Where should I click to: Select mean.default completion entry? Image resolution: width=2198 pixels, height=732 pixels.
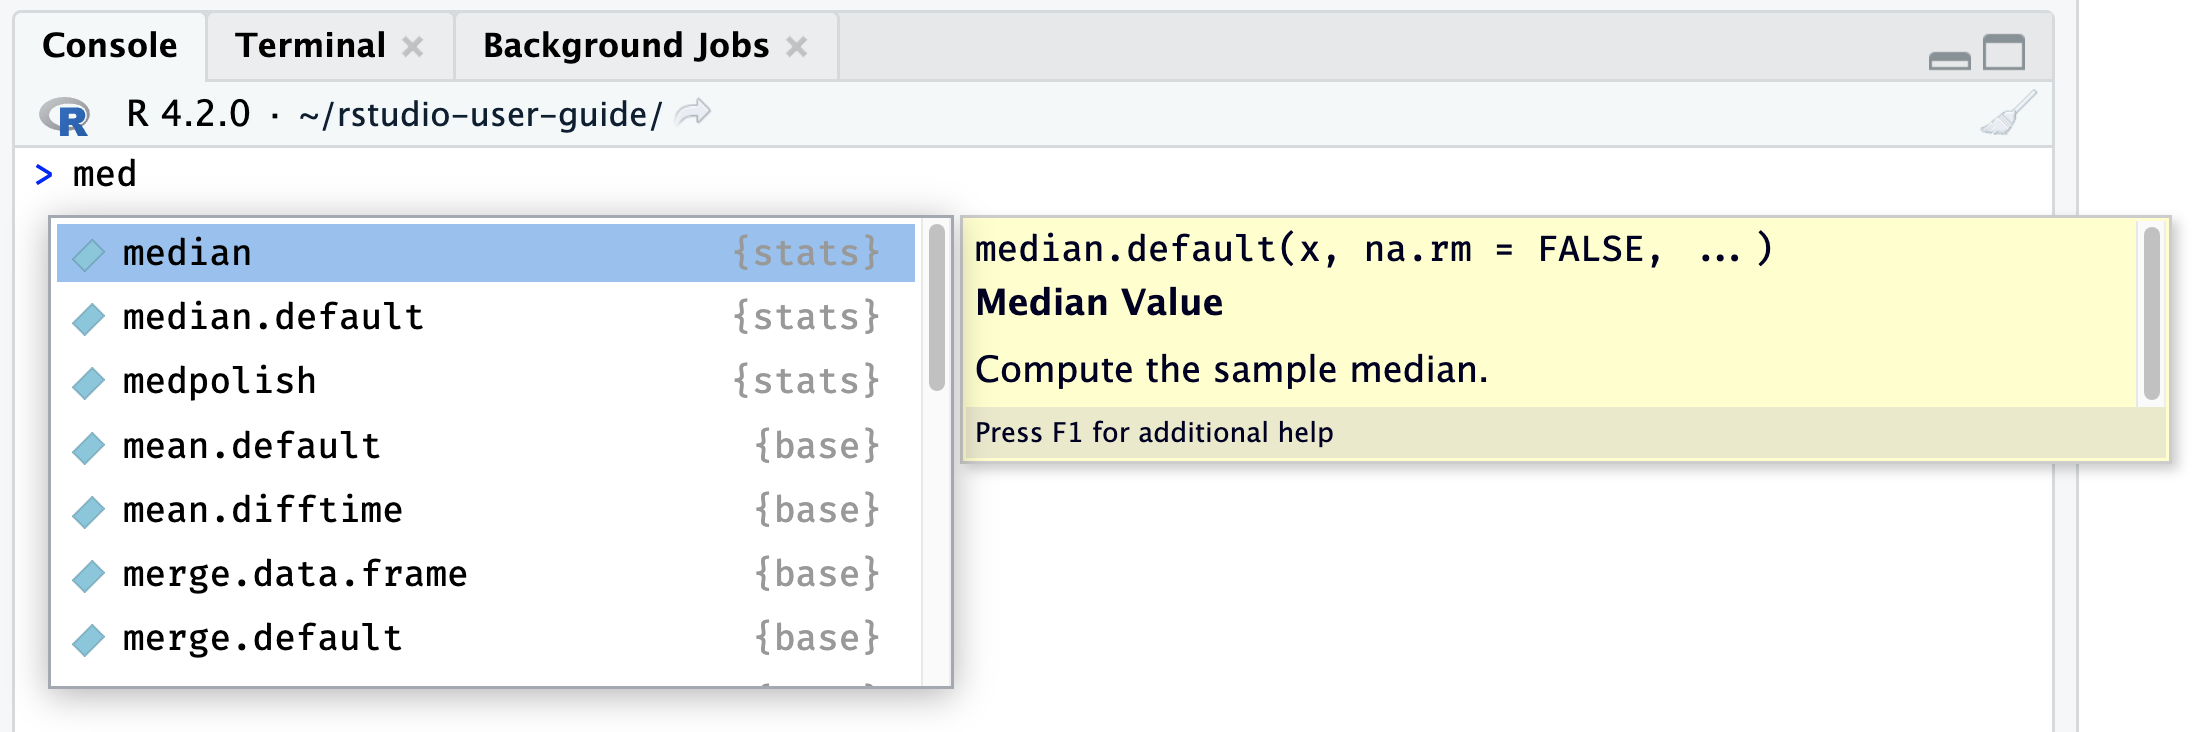[251, 446]
